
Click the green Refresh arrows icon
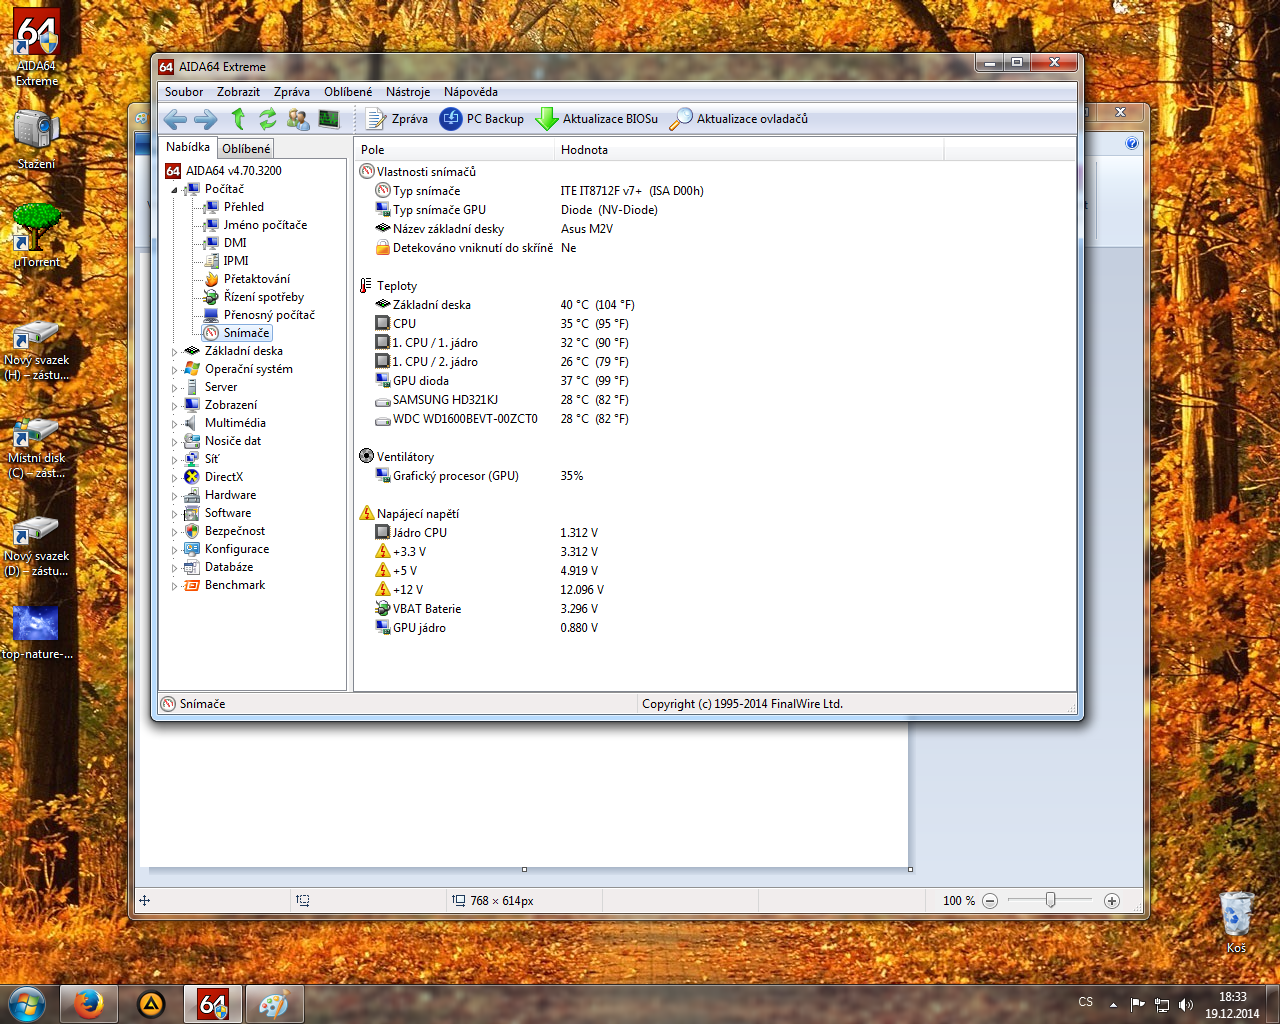tap(267, 119)
